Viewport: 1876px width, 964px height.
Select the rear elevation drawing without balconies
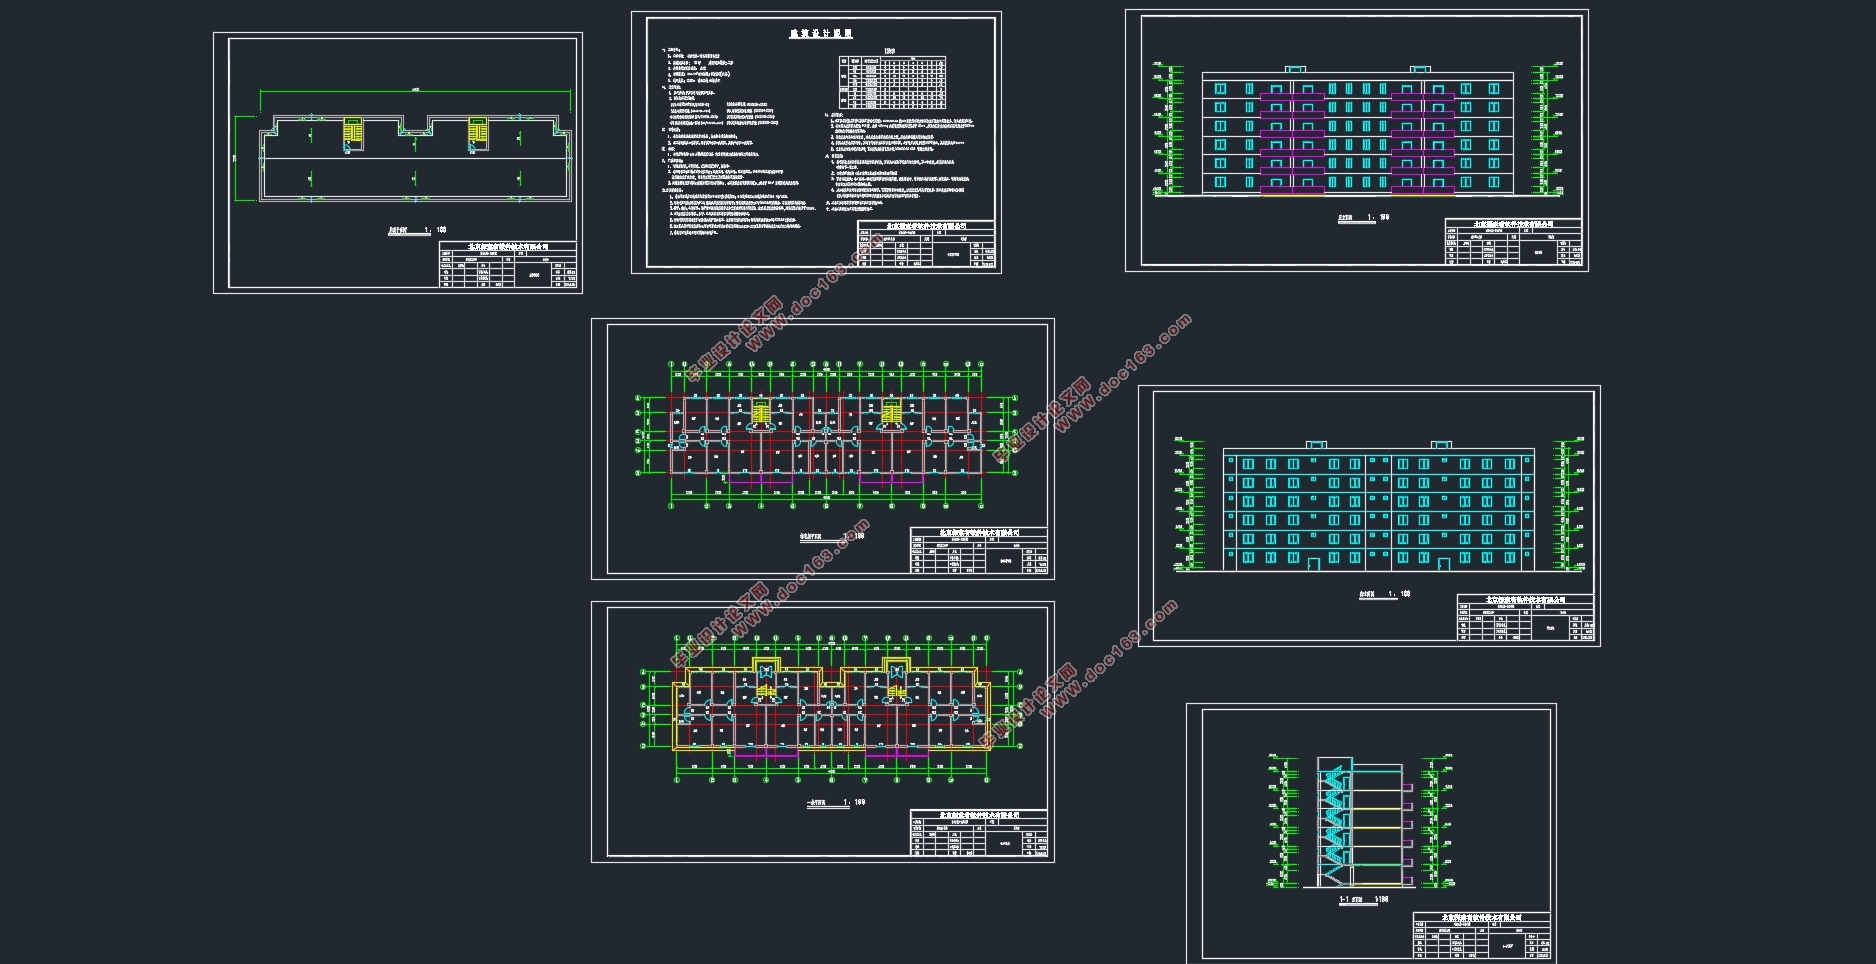(1378, 507)
